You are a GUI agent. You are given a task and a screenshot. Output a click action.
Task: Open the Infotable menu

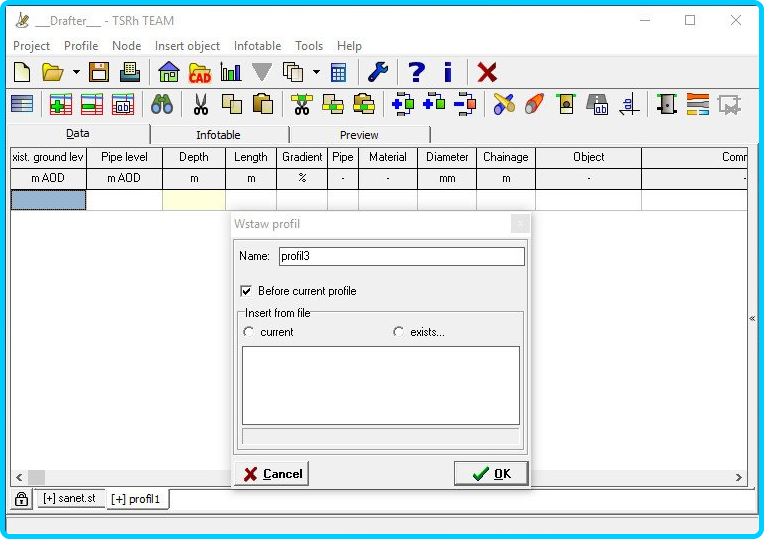click(x=257, y=46)
